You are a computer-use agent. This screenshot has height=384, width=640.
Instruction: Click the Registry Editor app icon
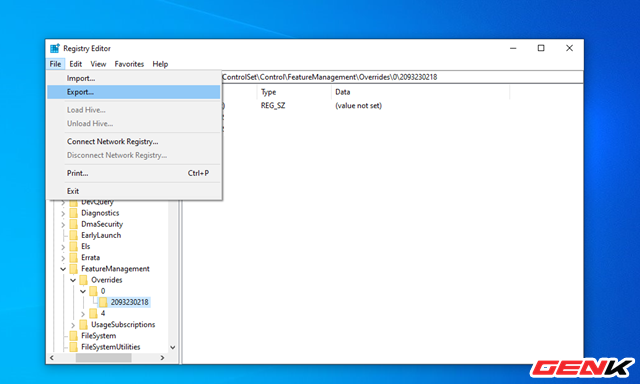tap(55, 48)
